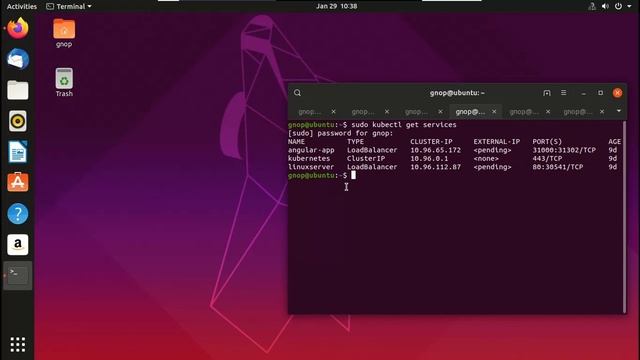
Task: Click the network status icon in top bar
Action: pyautogui.click(x=591, y=6)
